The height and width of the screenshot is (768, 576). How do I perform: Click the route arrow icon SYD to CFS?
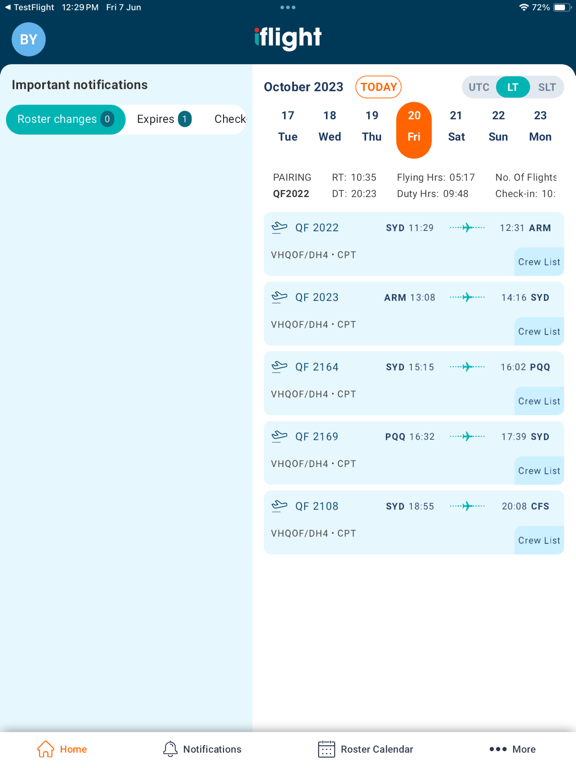click(467, 505)
